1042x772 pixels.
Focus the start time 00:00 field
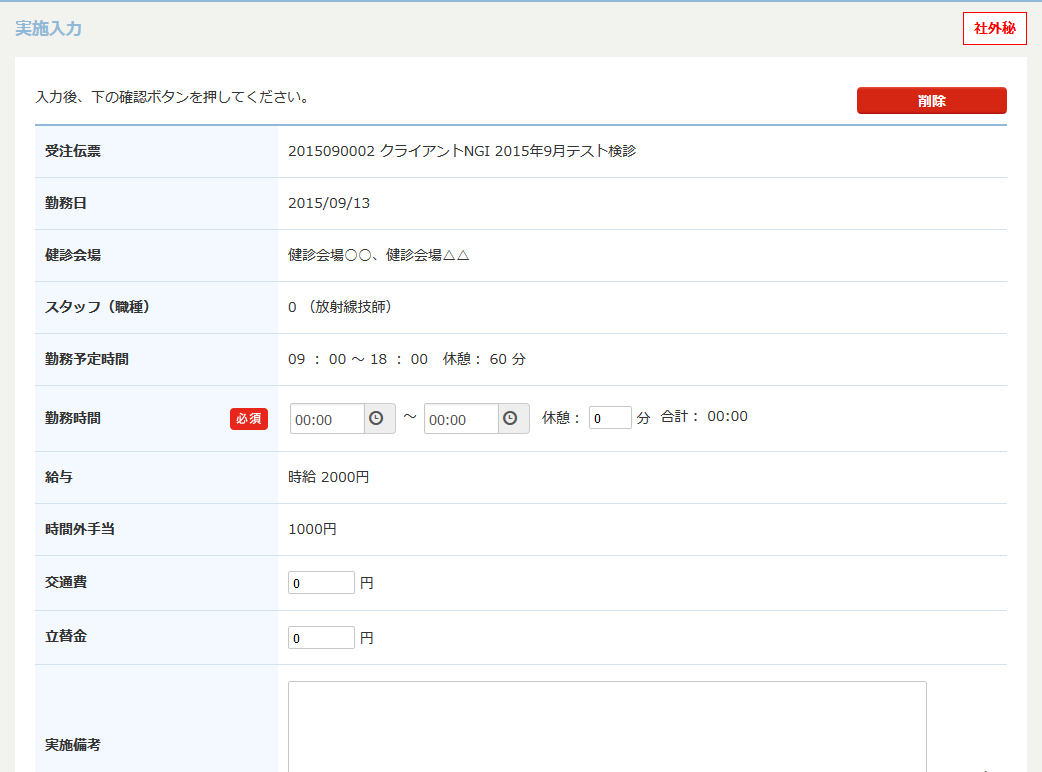[327, 419]
